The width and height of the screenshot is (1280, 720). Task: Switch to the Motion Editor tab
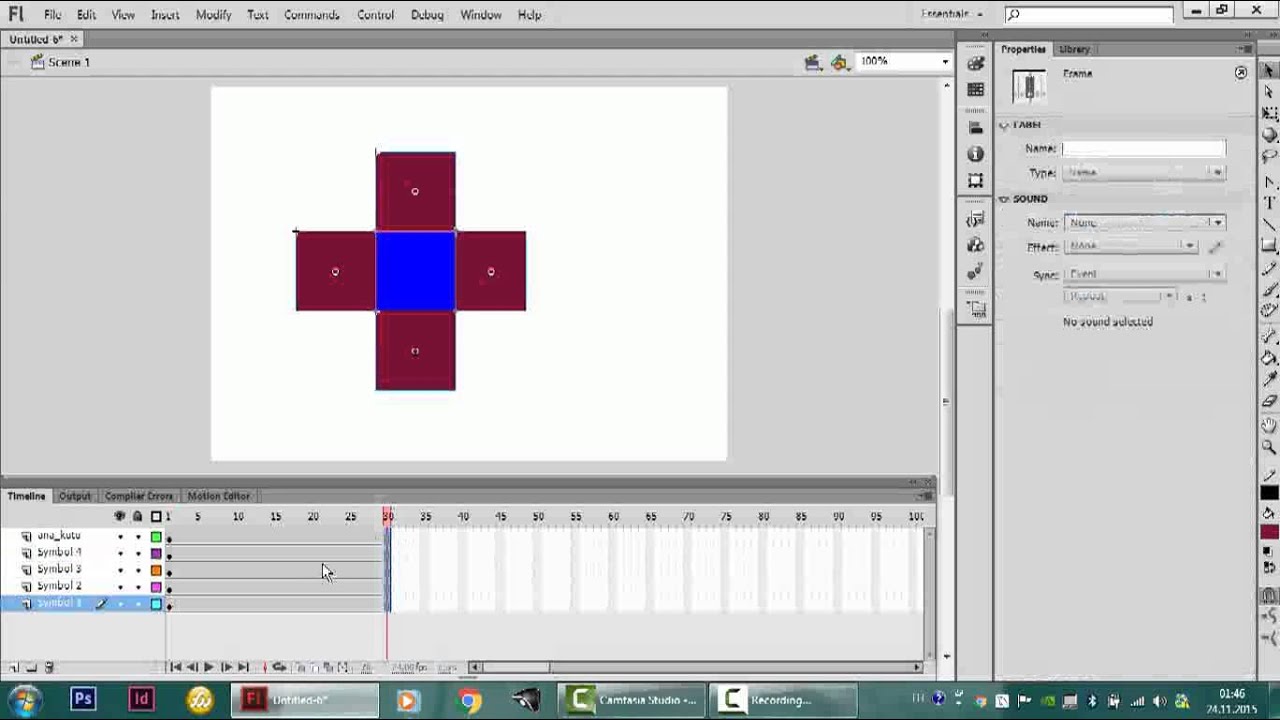point(218,496)
